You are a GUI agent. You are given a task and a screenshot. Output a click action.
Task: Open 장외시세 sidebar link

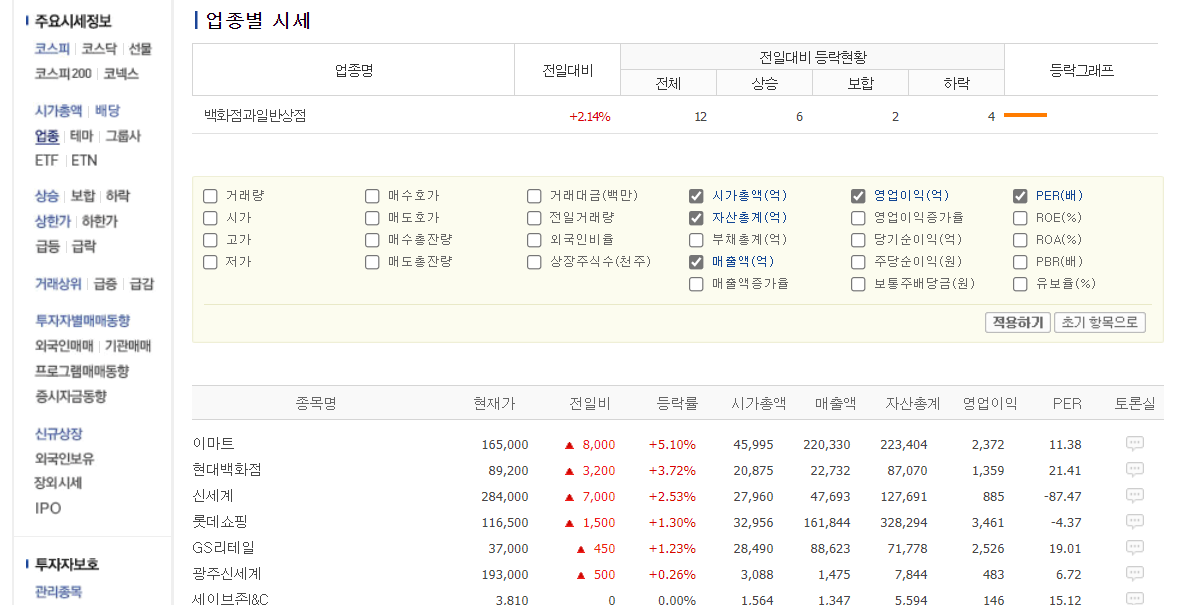[x=58, y=483]
